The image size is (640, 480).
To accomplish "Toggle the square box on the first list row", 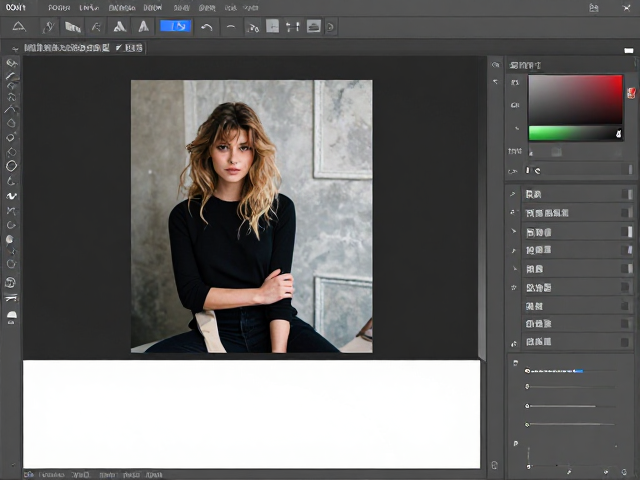I will point(627,194).
